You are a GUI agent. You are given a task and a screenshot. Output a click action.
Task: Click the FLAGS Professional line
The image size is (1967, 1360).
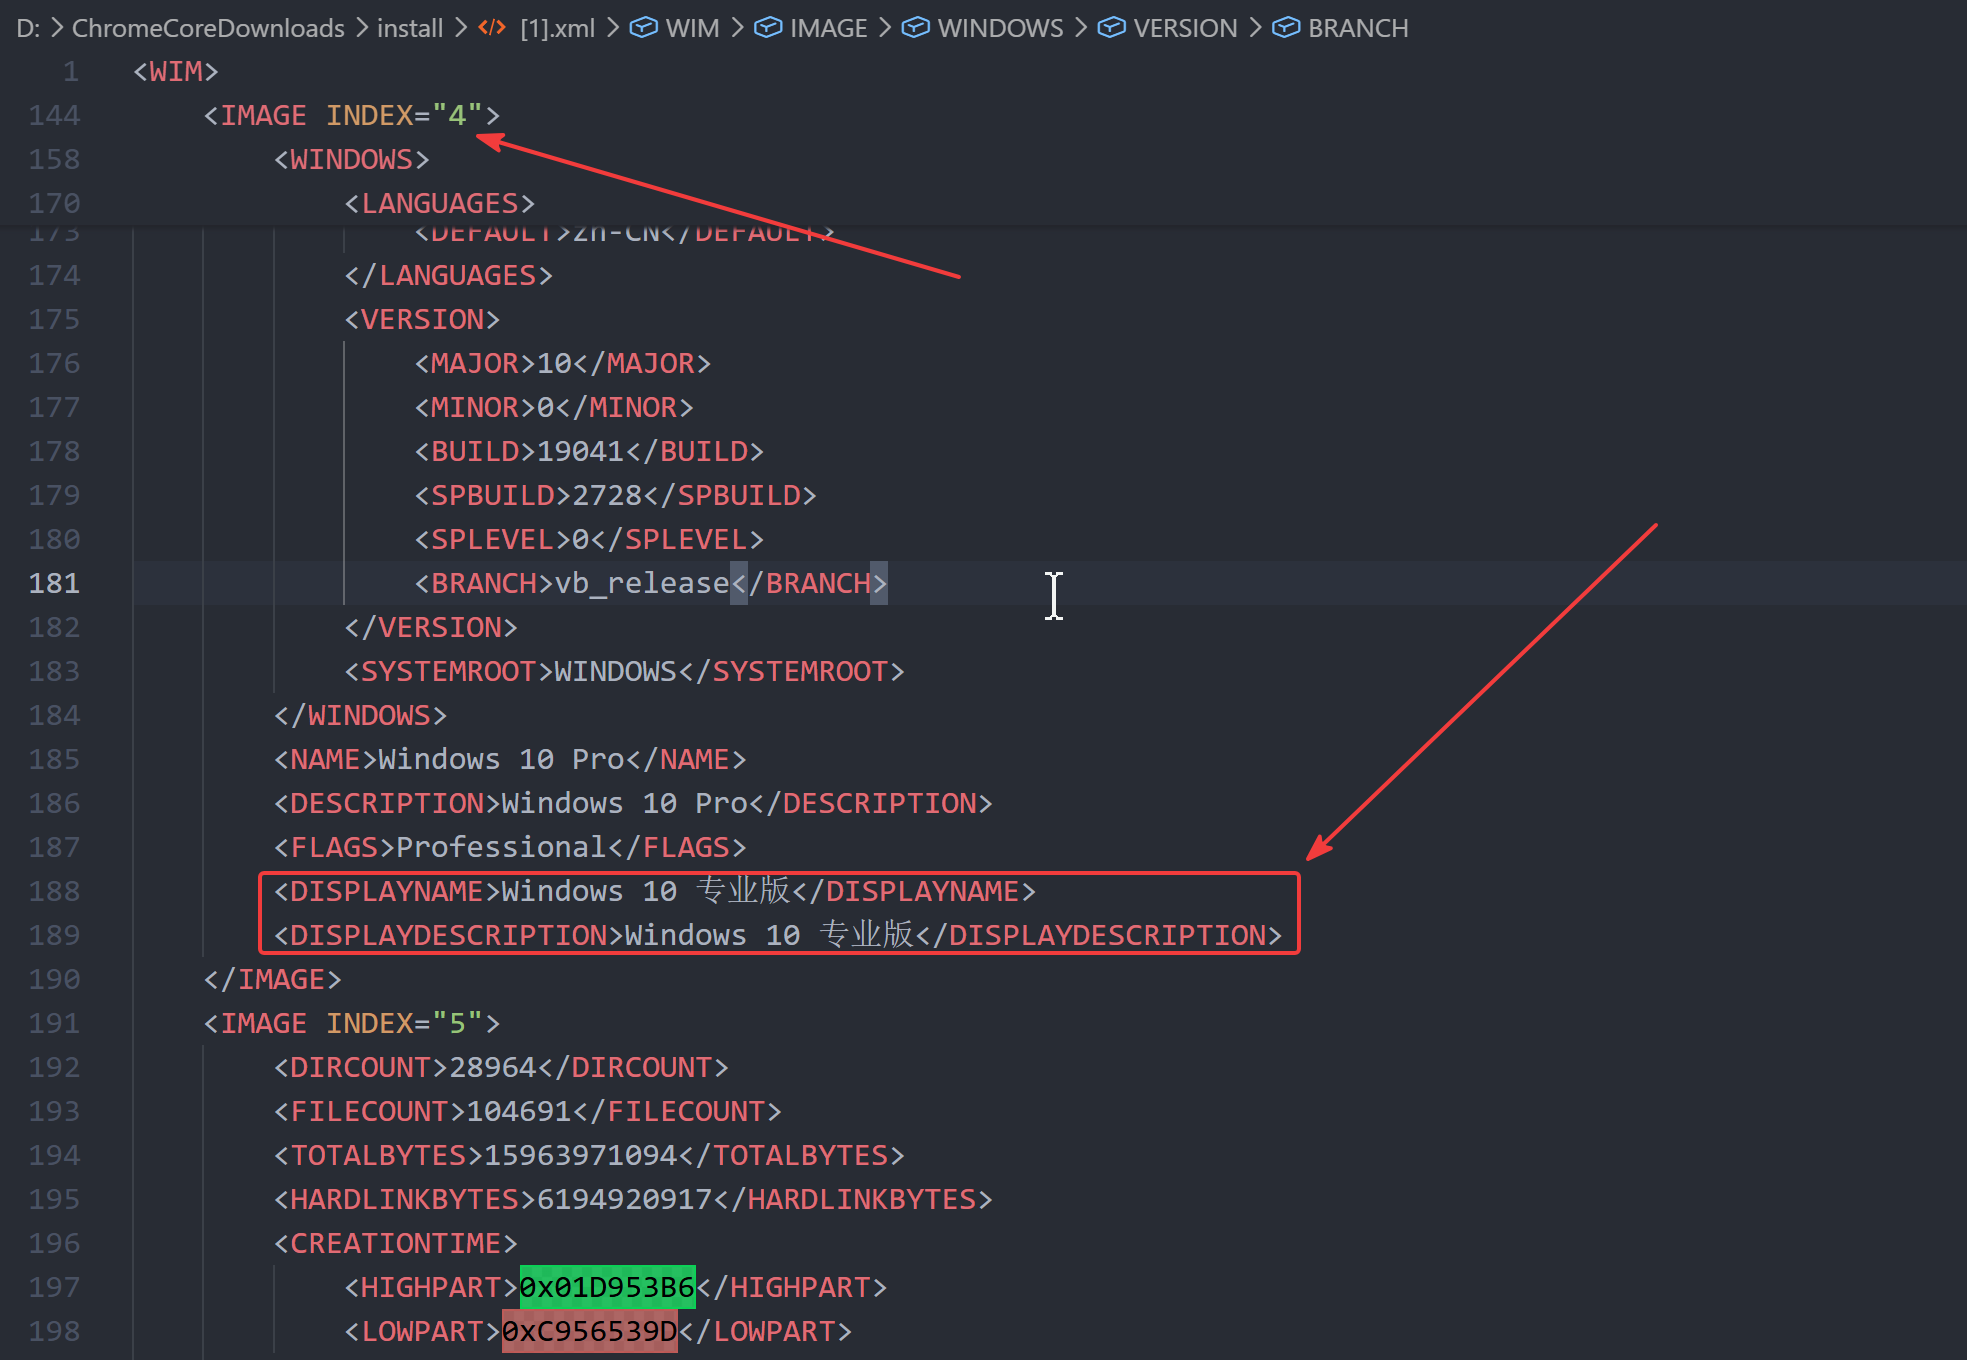click(x=510, y=848)
